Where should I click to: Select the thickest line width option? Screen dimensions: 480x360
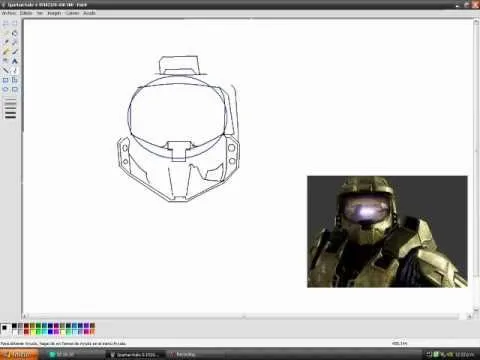pos(10,116)
